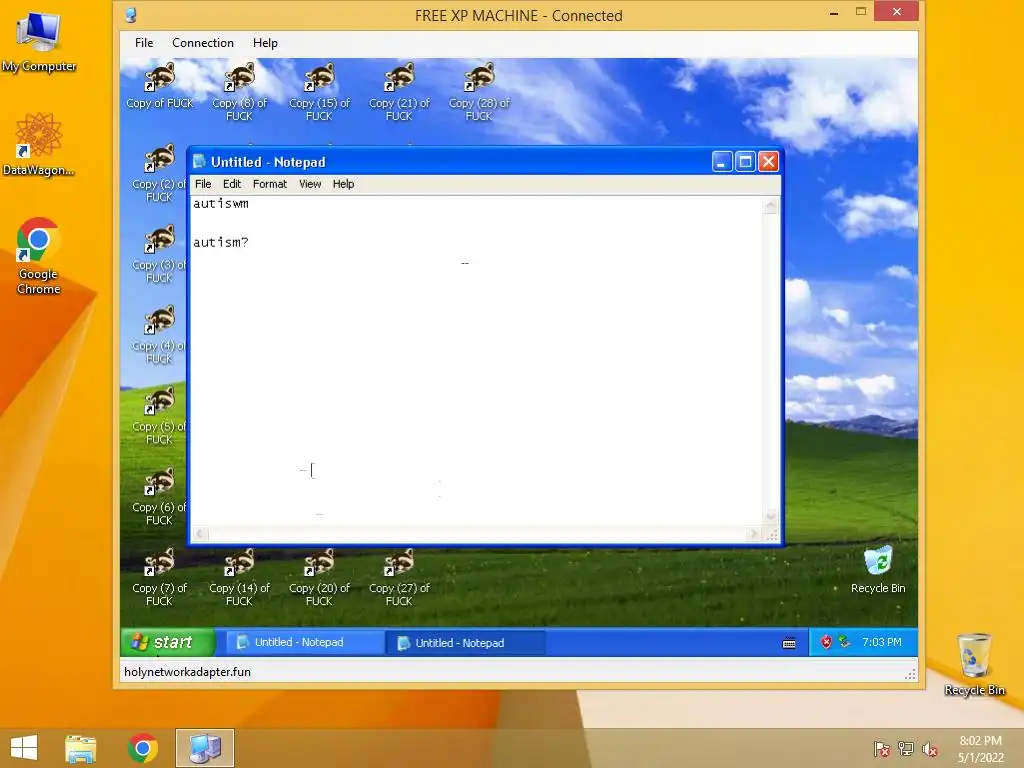Open the Notepad View menu
The width and height of the screenshot is (1024, 768).
coord(310,184)
